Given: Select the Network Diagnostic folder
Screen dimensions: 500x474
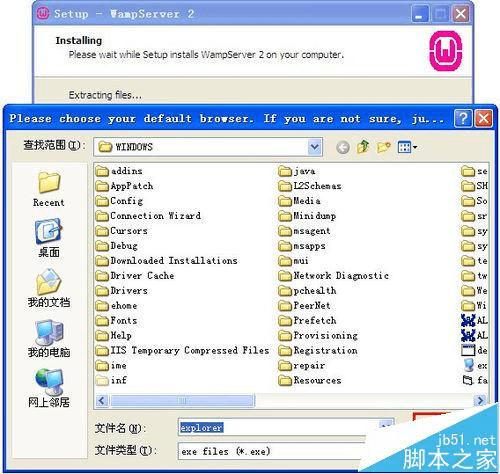Looking at the screenshot, I should click(333, 276).
